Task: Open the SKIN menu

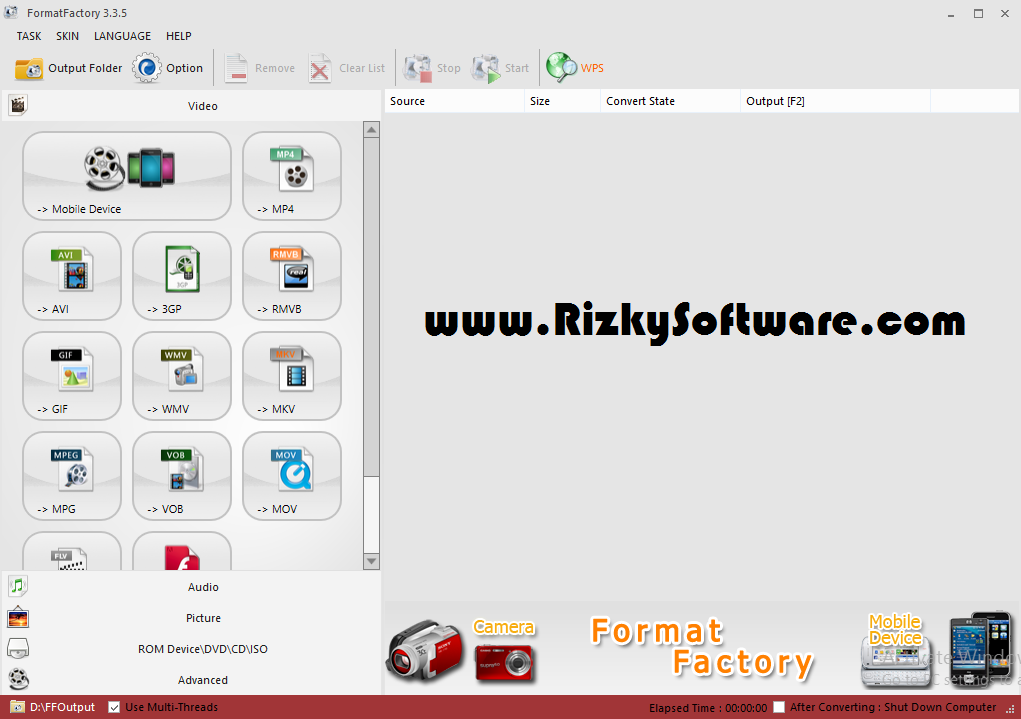Action: 67,36
